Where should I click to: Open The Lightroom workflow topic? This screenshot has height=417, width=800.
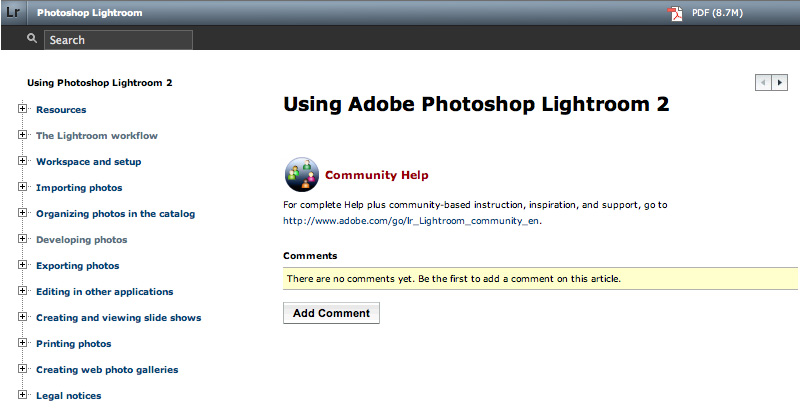point(97,136)
